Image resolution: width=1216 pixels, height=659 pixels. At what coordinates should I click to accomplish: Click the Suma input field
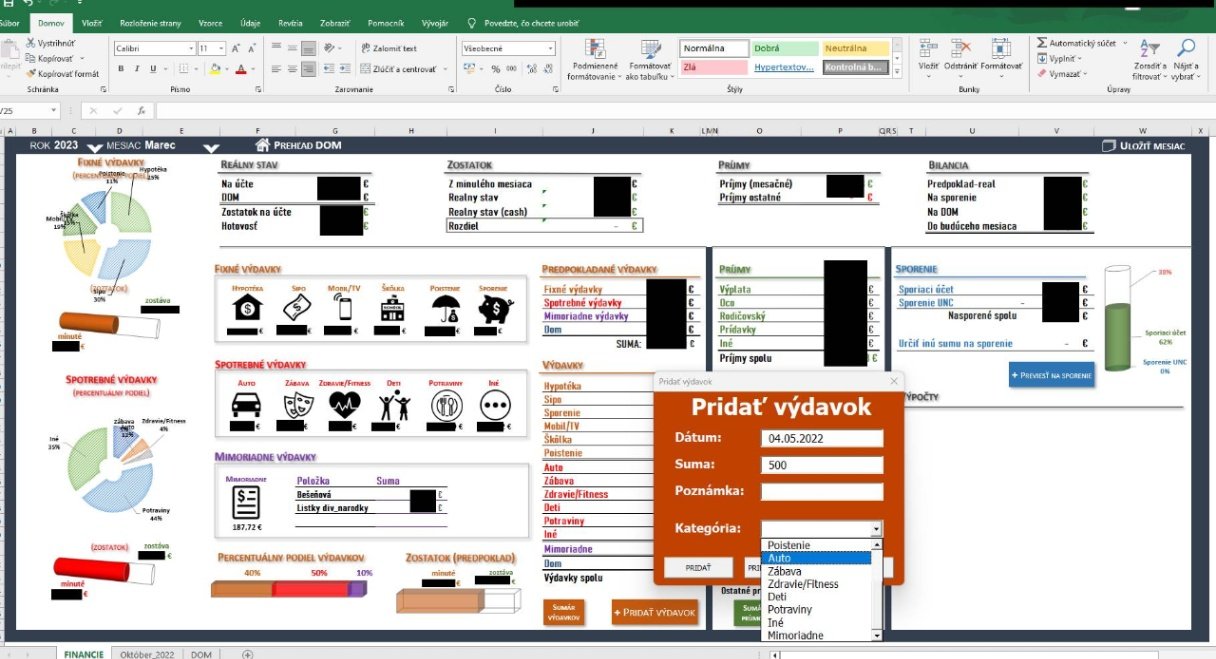(x=822, y=465)
